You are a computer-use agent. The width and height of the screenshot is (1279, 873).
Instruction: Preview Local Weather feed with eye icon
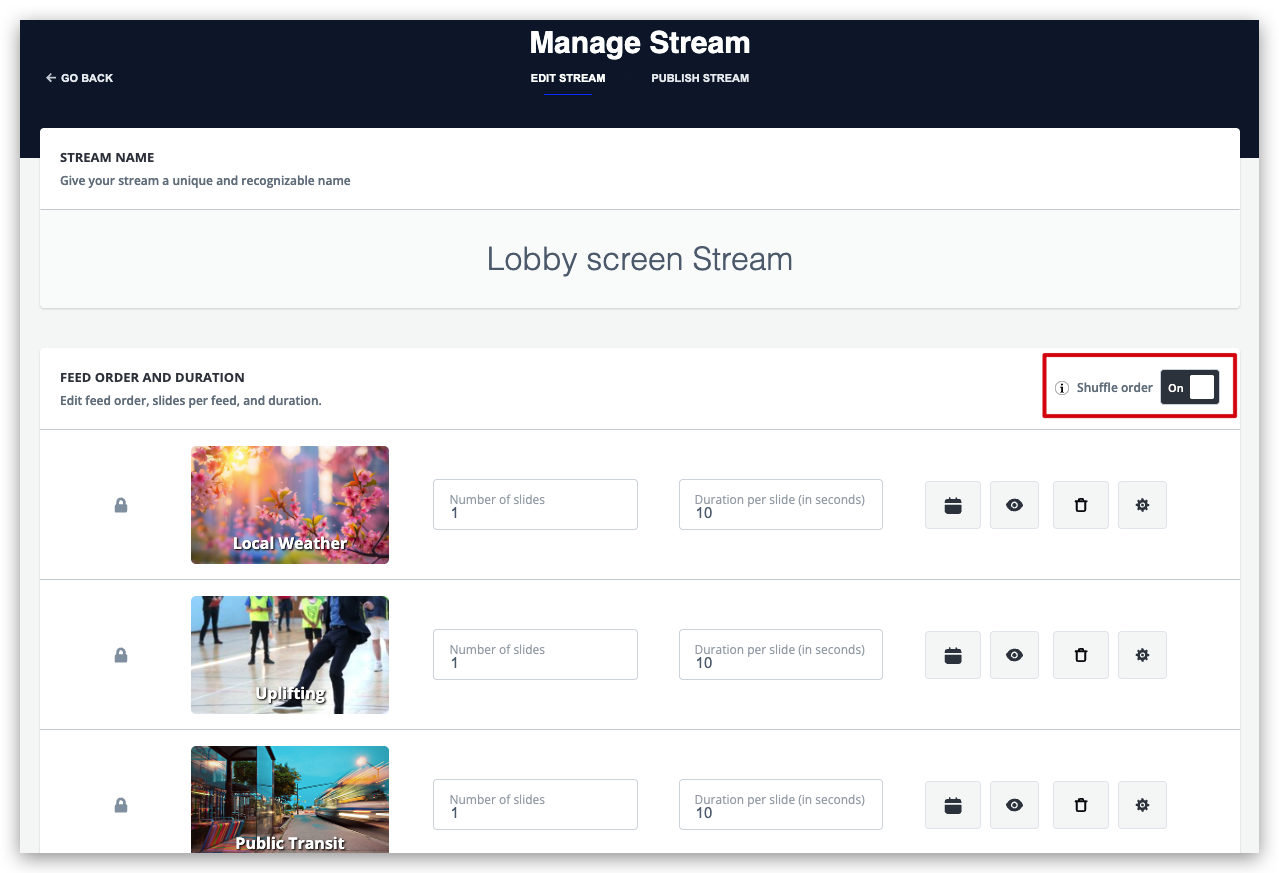click(1014, 505)
